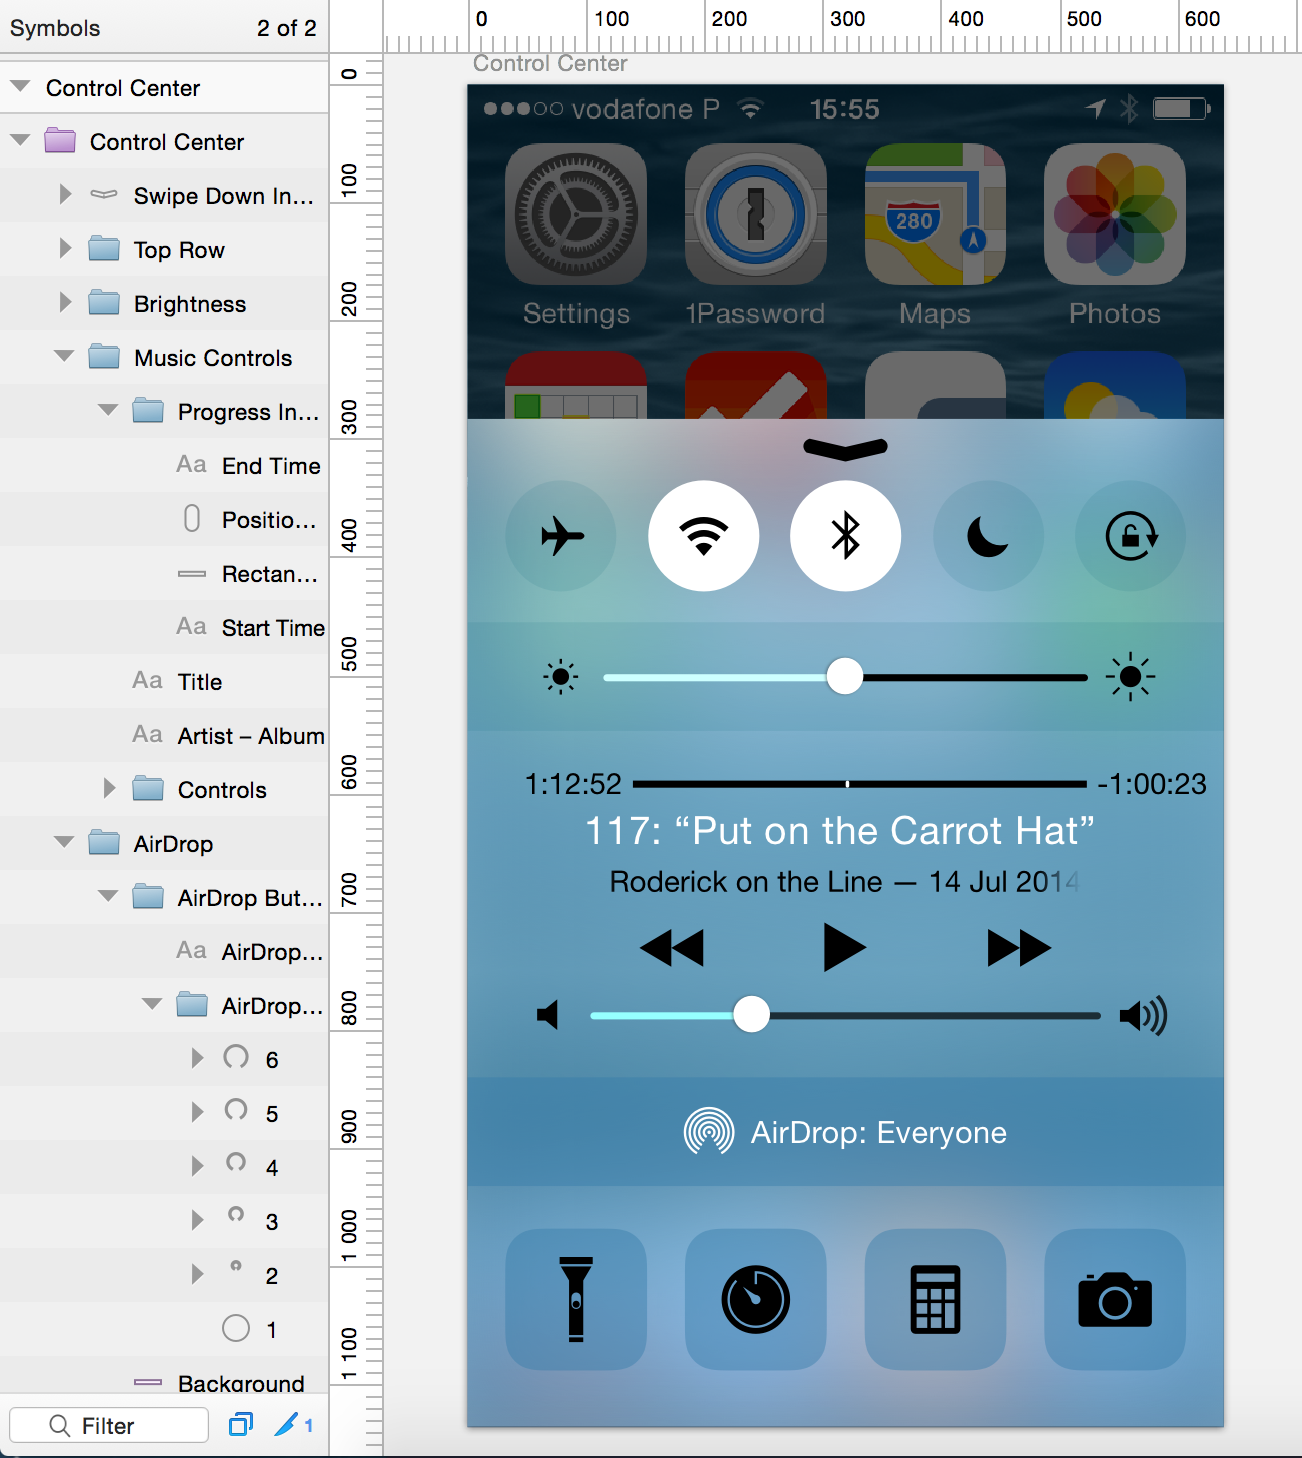The width and height of the screenshot is (1302, 1458).
Task: Toggle the Wi-Fi button off
Action: [704, 536]
